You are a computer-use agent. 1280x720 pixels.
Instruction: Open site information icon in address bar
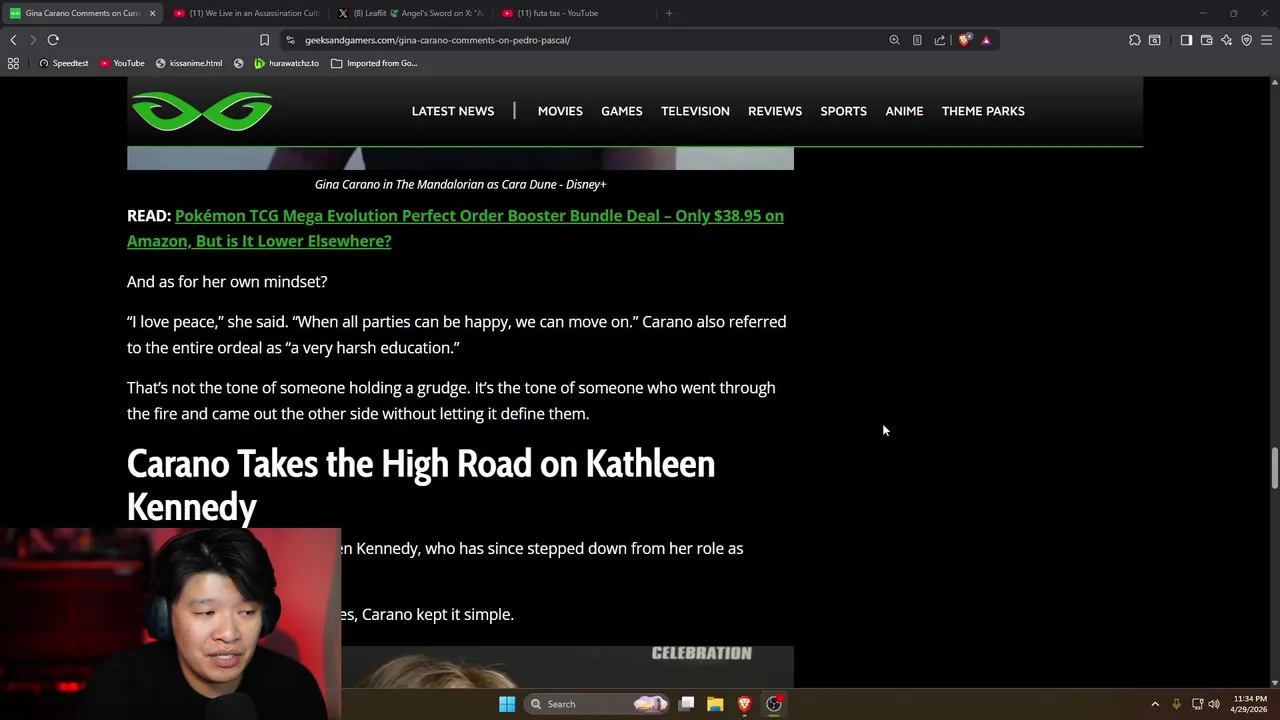tap(290, 40)
